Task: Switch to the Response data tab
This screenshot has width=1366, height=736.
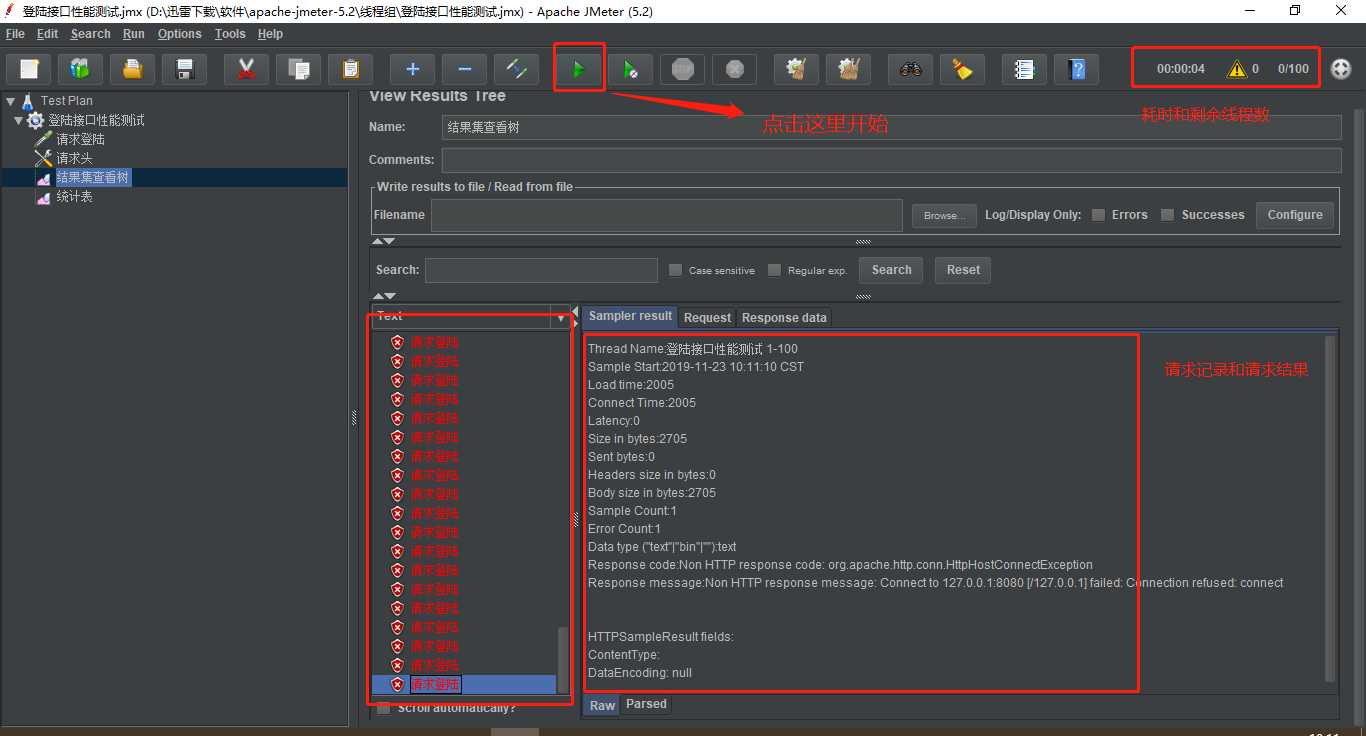Action: click(x=784, y=317)
